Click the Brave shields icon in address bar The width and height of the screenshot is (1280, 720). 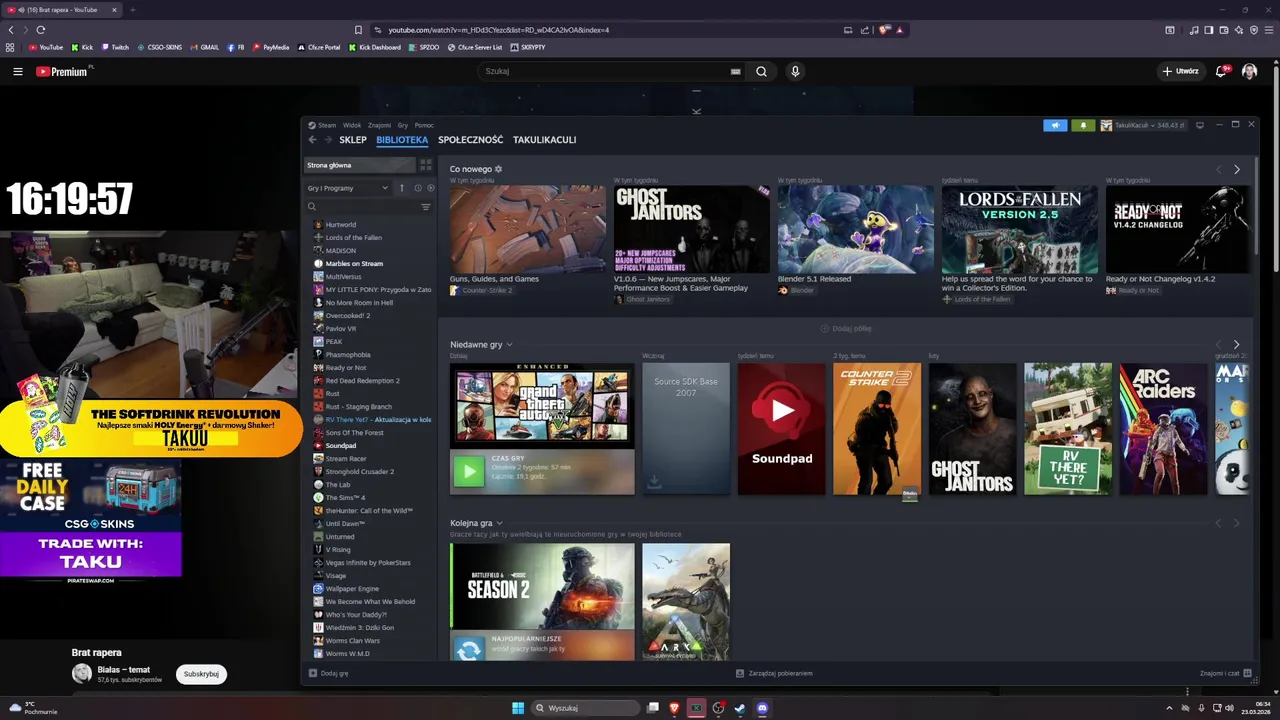(x=884, y=30)
